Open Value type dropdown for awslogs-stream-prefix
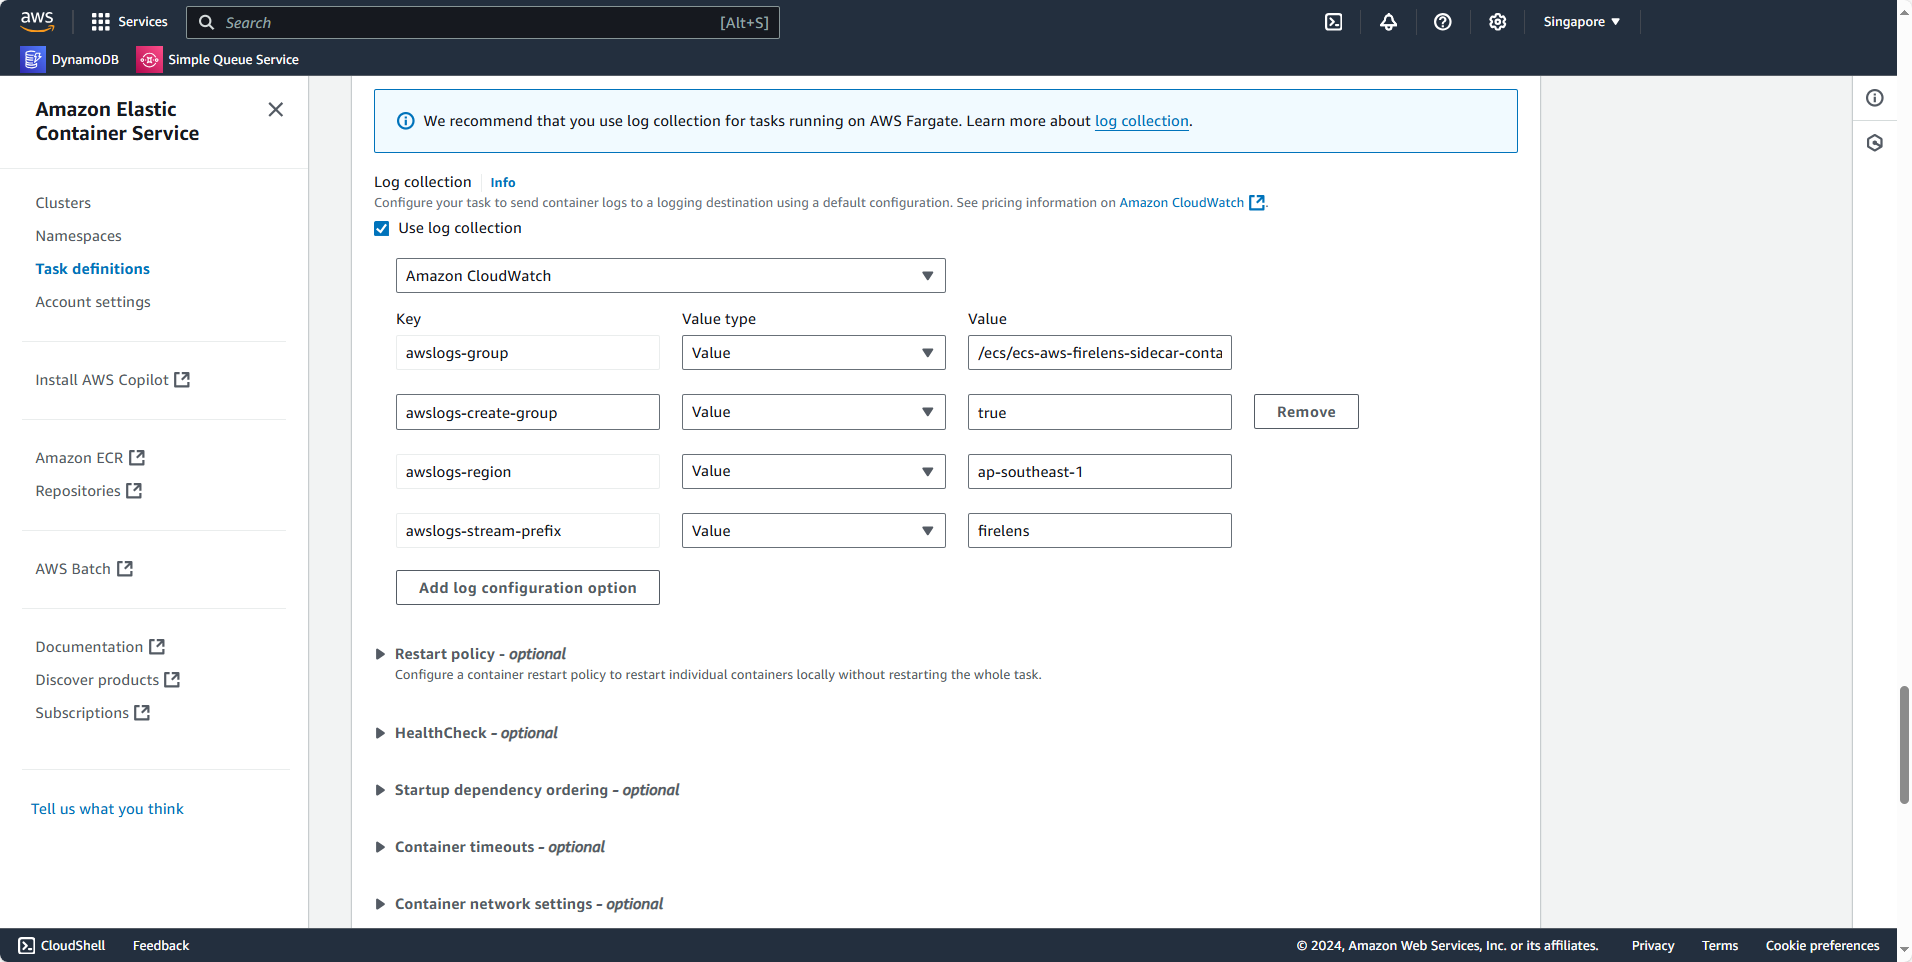 pos(814,531)
